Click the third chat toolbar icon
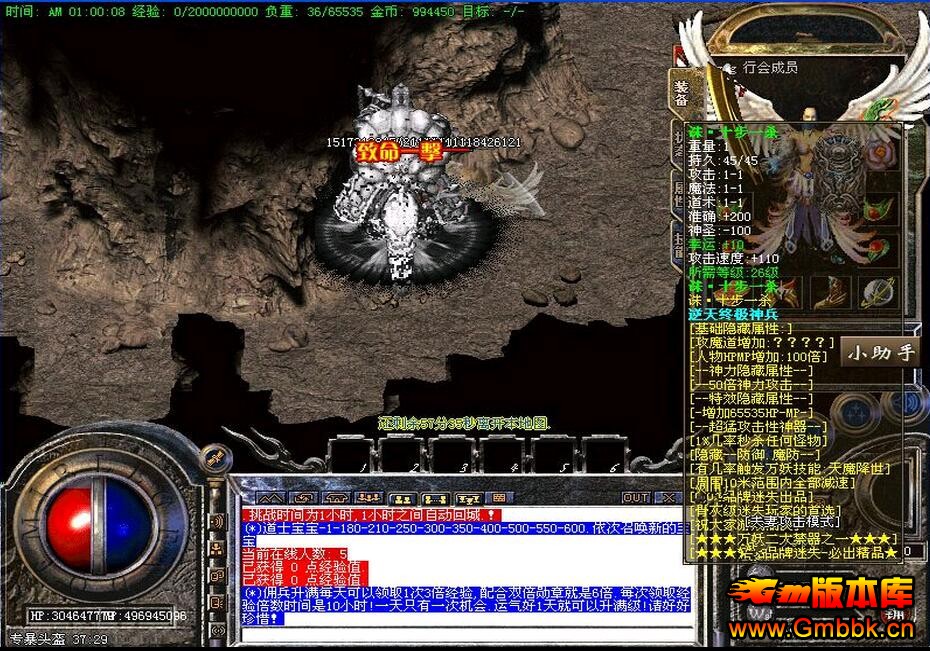Viewport: 930px width, 651px height. click(336, 497)
